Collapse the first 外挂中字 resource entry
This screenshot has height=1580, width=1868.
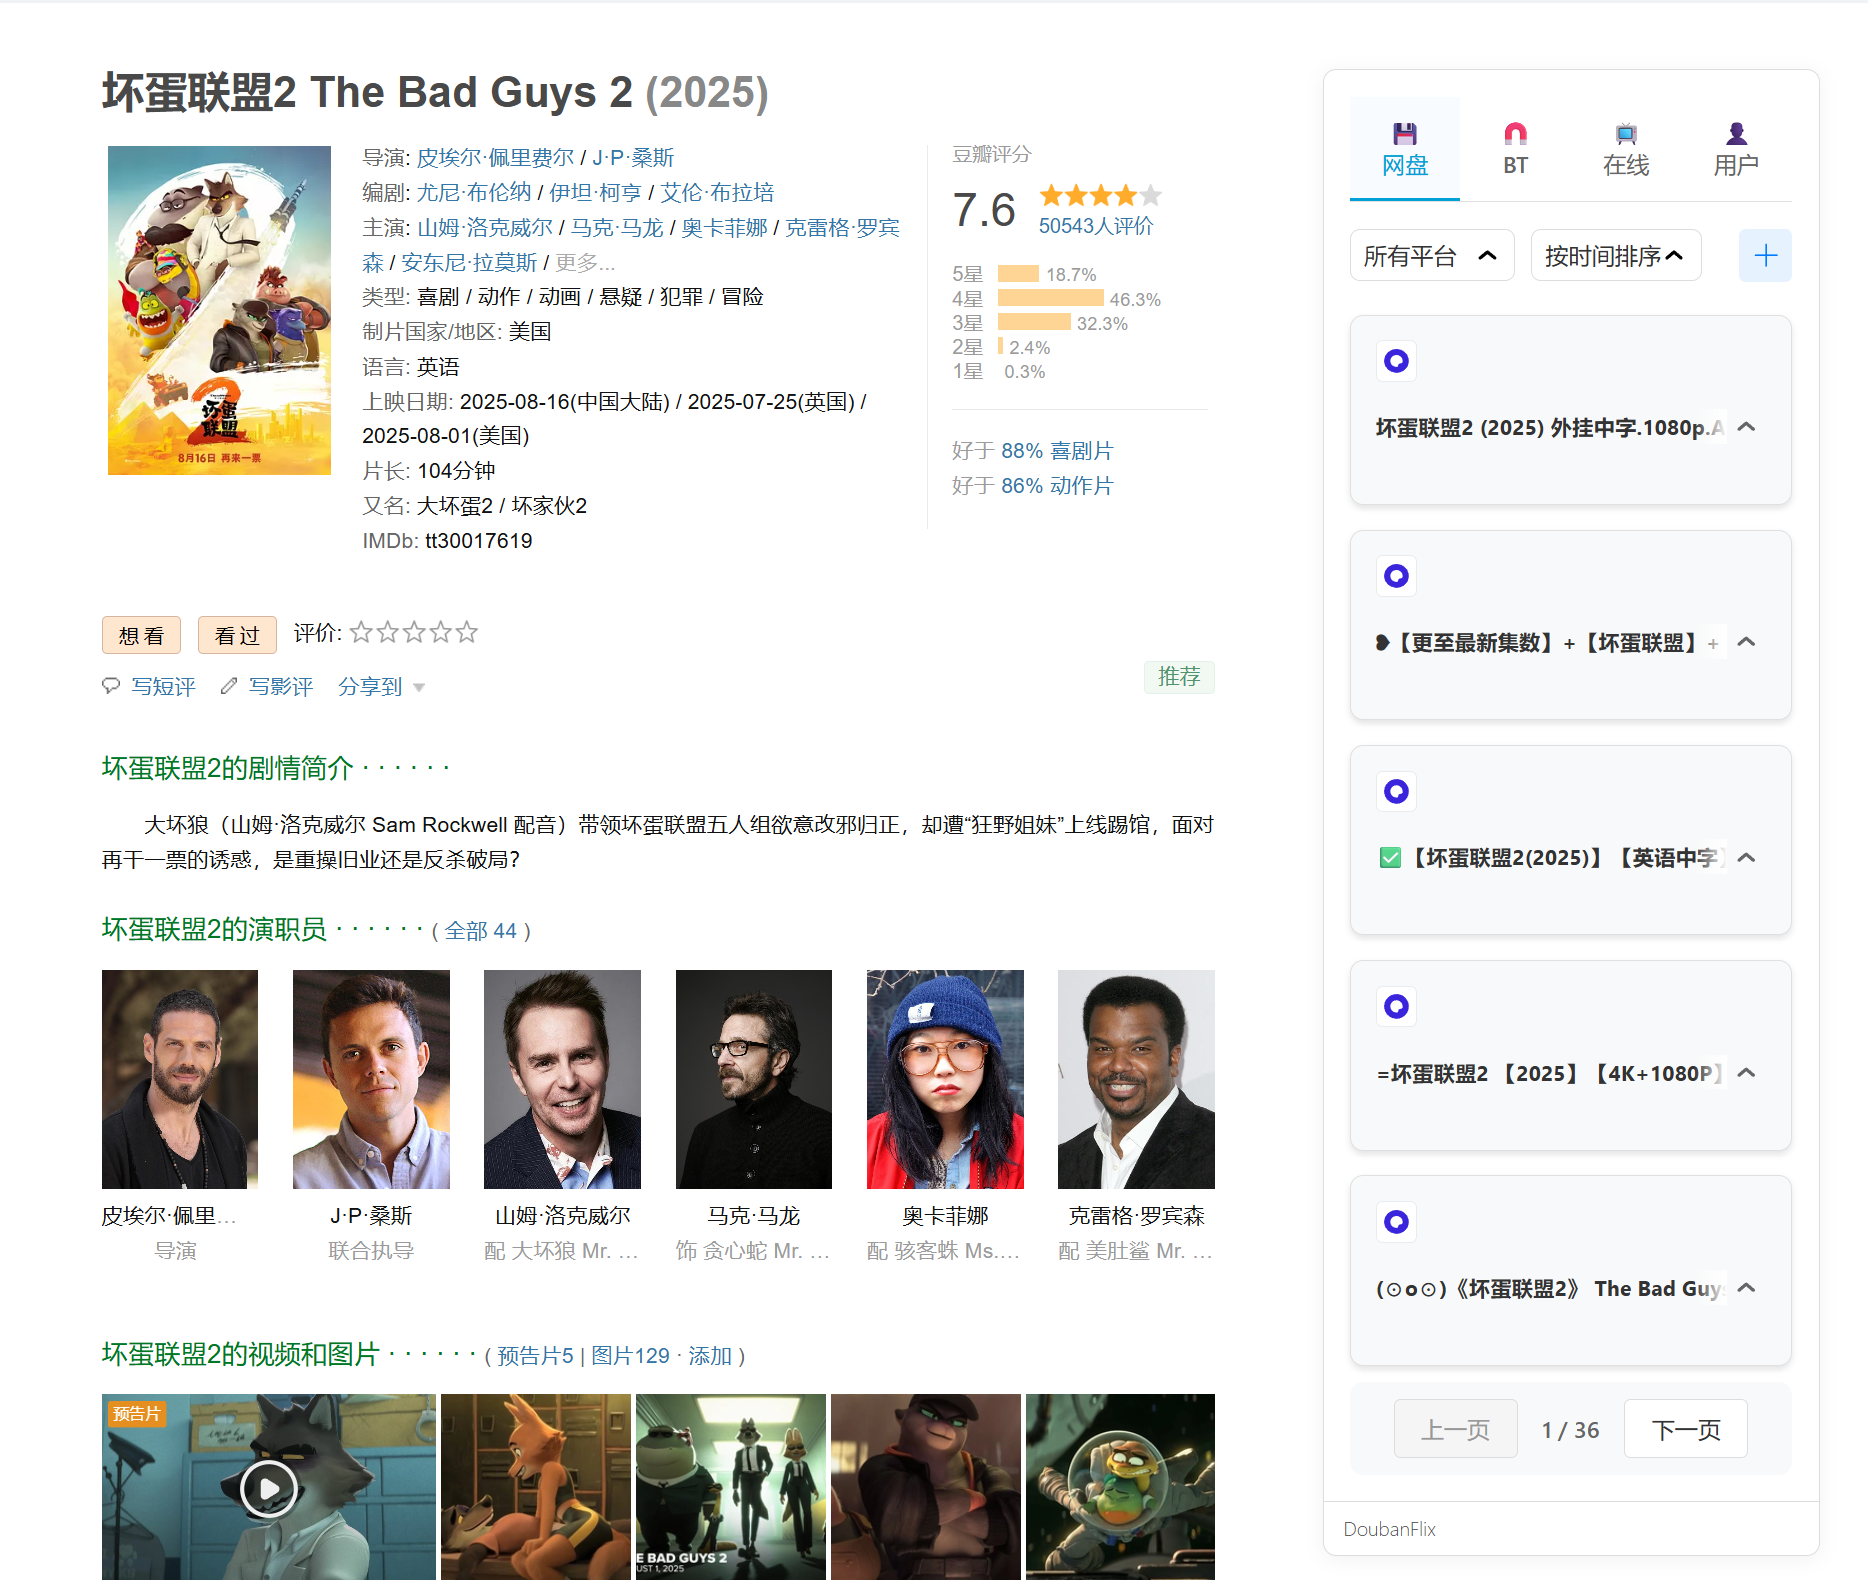tap(1746, 426)
